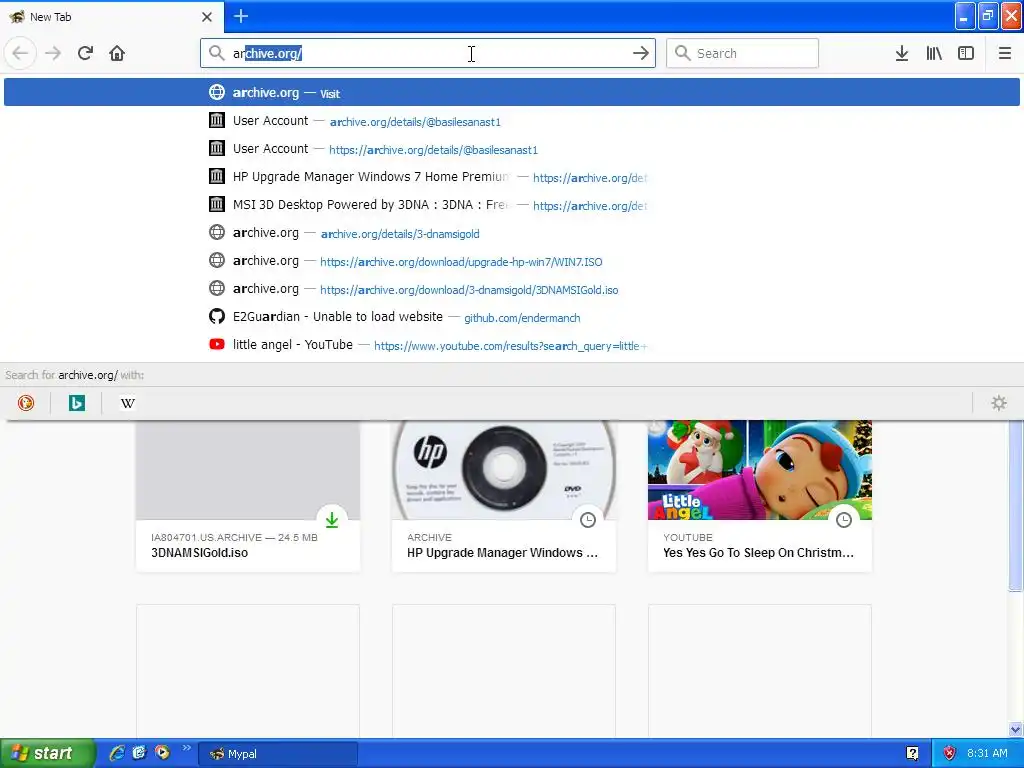
Task: Open the 3DNAMSIGold.iso download card
Action: tap(248, 496)
